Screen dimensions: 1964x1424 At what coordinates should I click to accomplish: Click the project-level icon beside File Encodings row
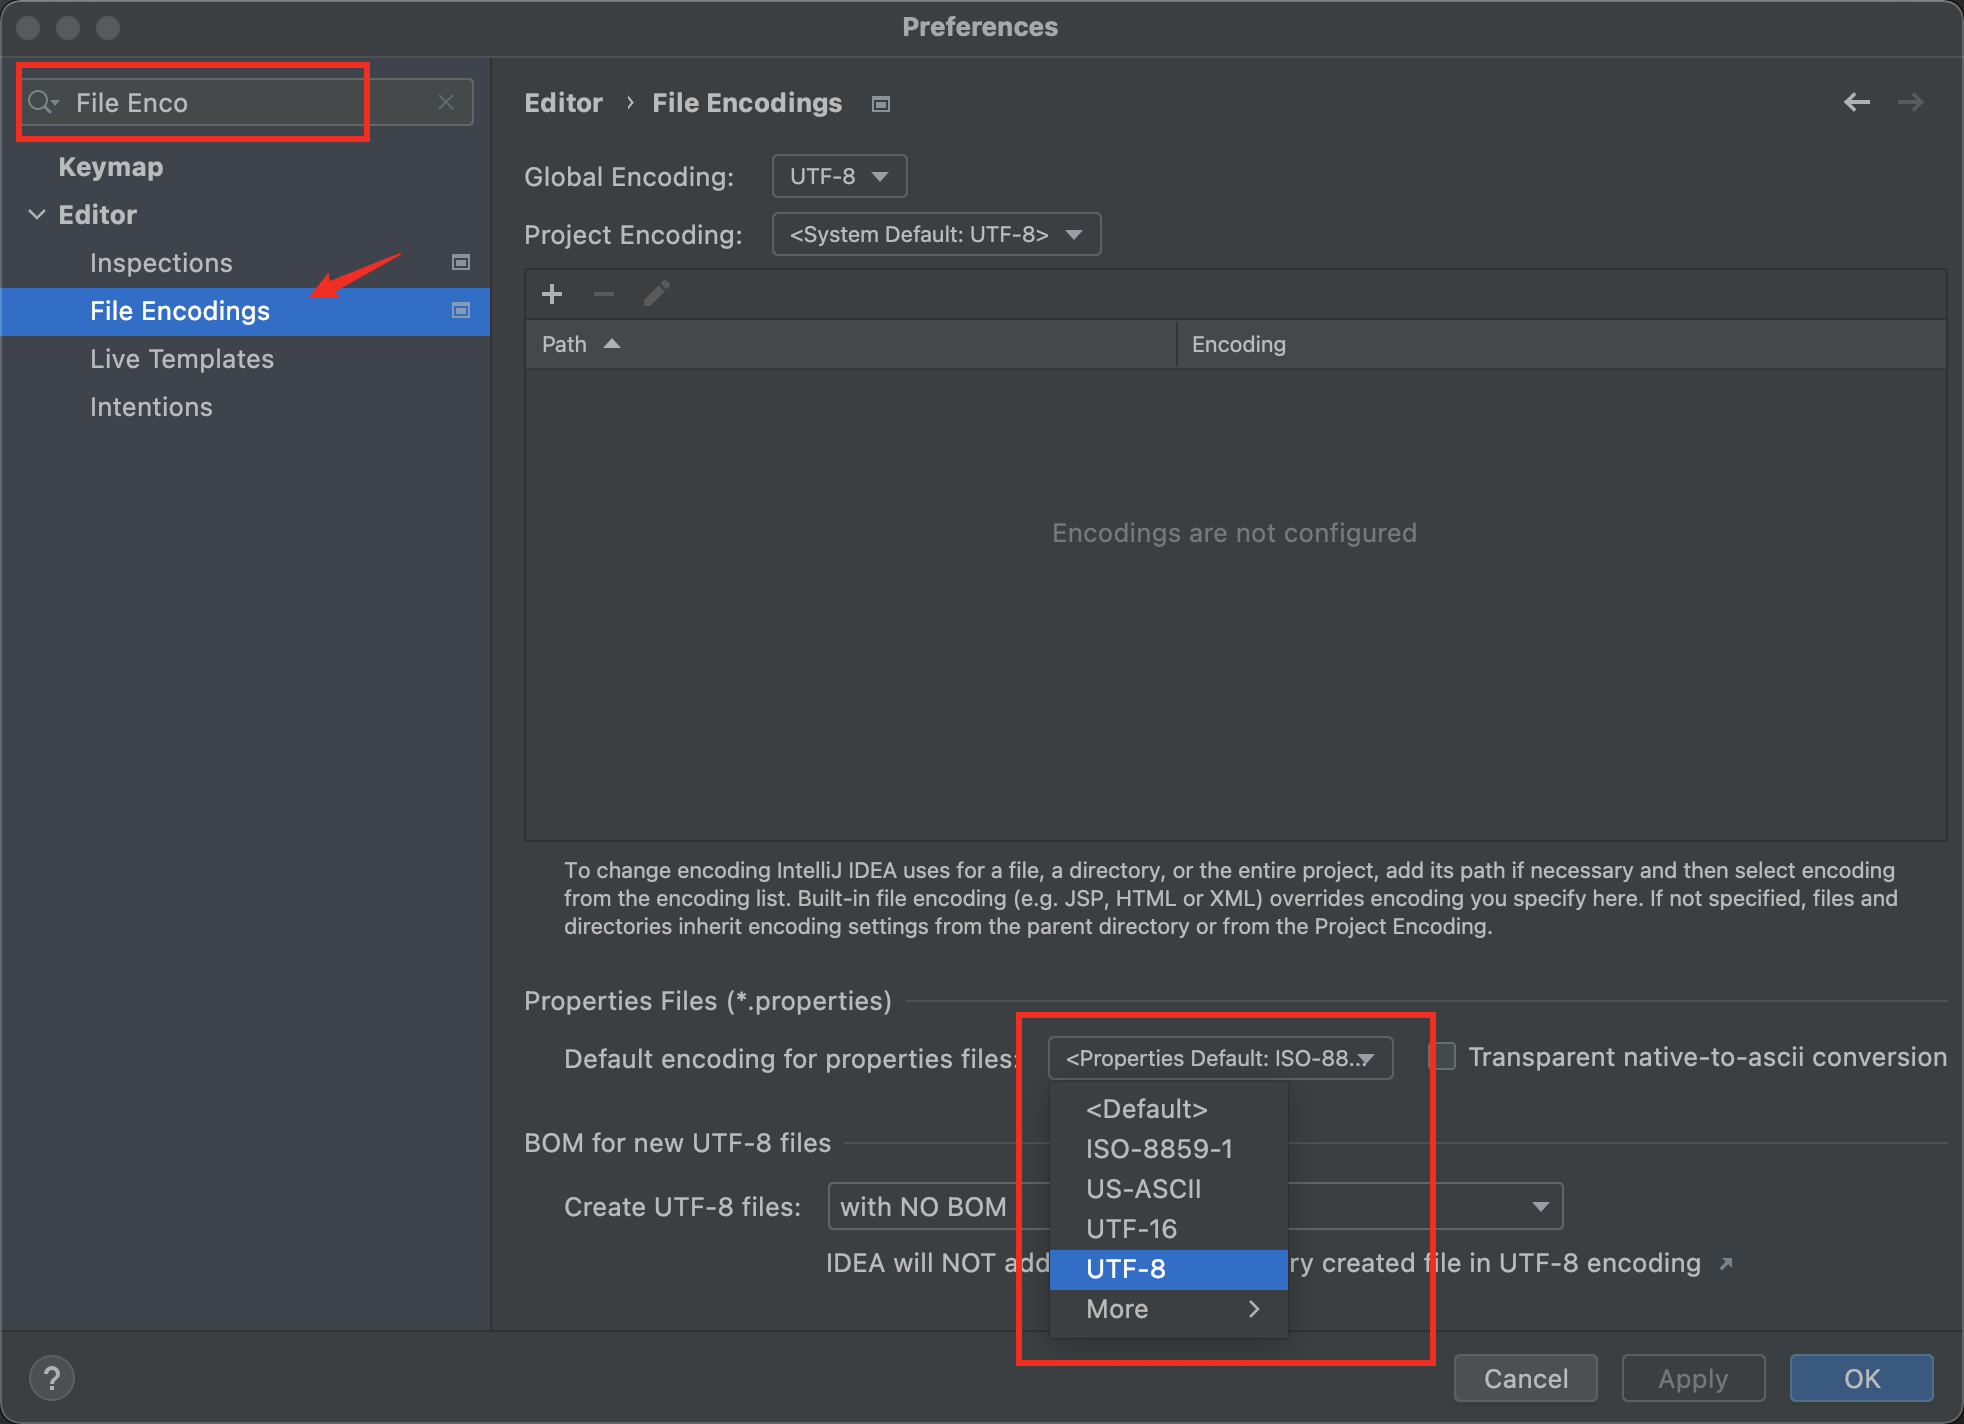point(461,310)
